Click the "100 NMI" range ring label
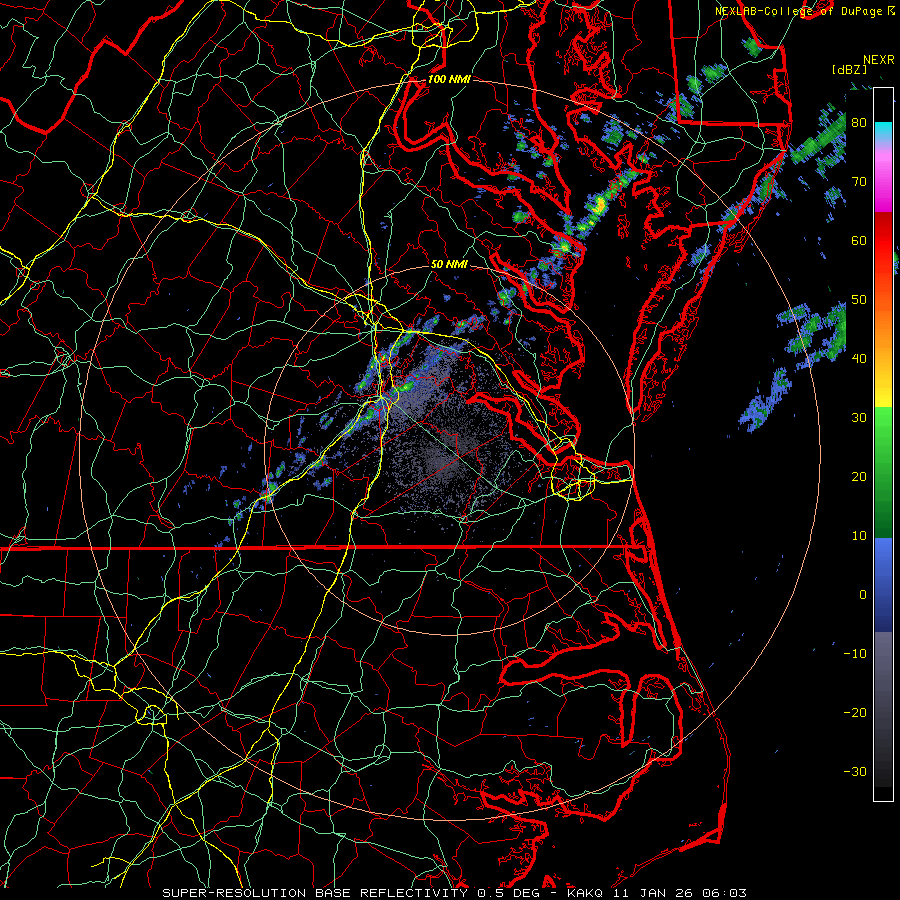The width and height of the screenshot is (900, 900). 449,79
